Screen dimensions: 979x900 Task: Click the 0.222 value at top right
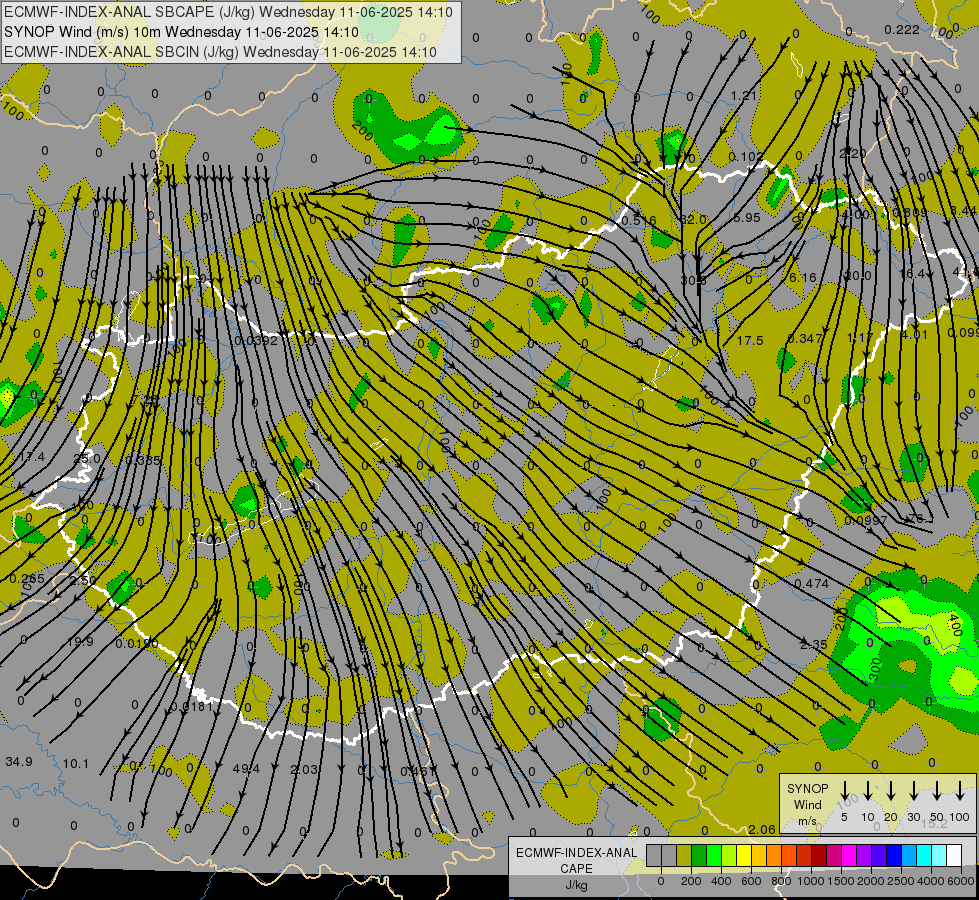[902, 29]
